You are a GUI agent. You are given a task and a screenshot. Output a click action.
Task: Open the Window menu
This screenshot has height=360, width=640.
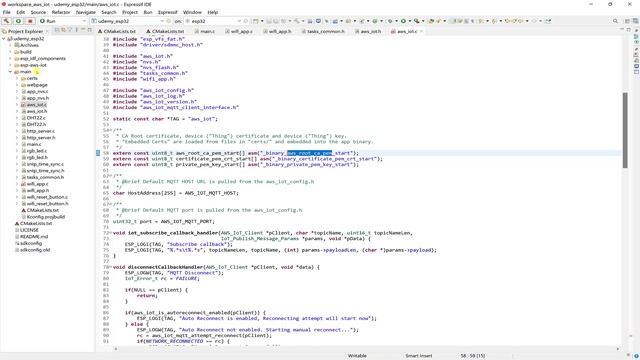(x=192, y=12)
